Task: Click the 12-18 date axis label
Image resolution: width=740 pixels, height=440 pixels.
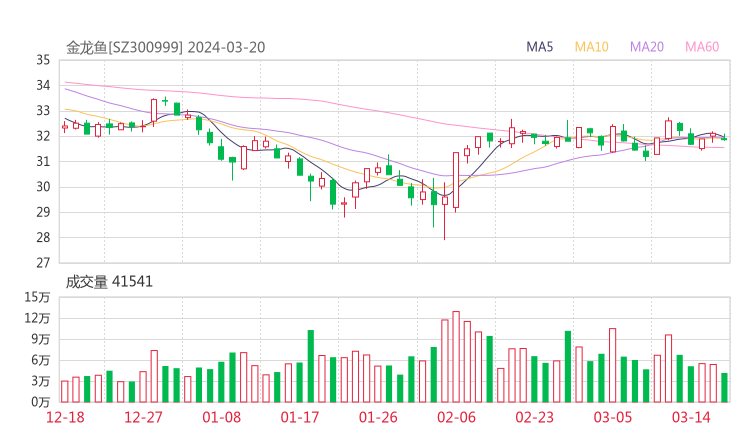Action: coord(65,417)
